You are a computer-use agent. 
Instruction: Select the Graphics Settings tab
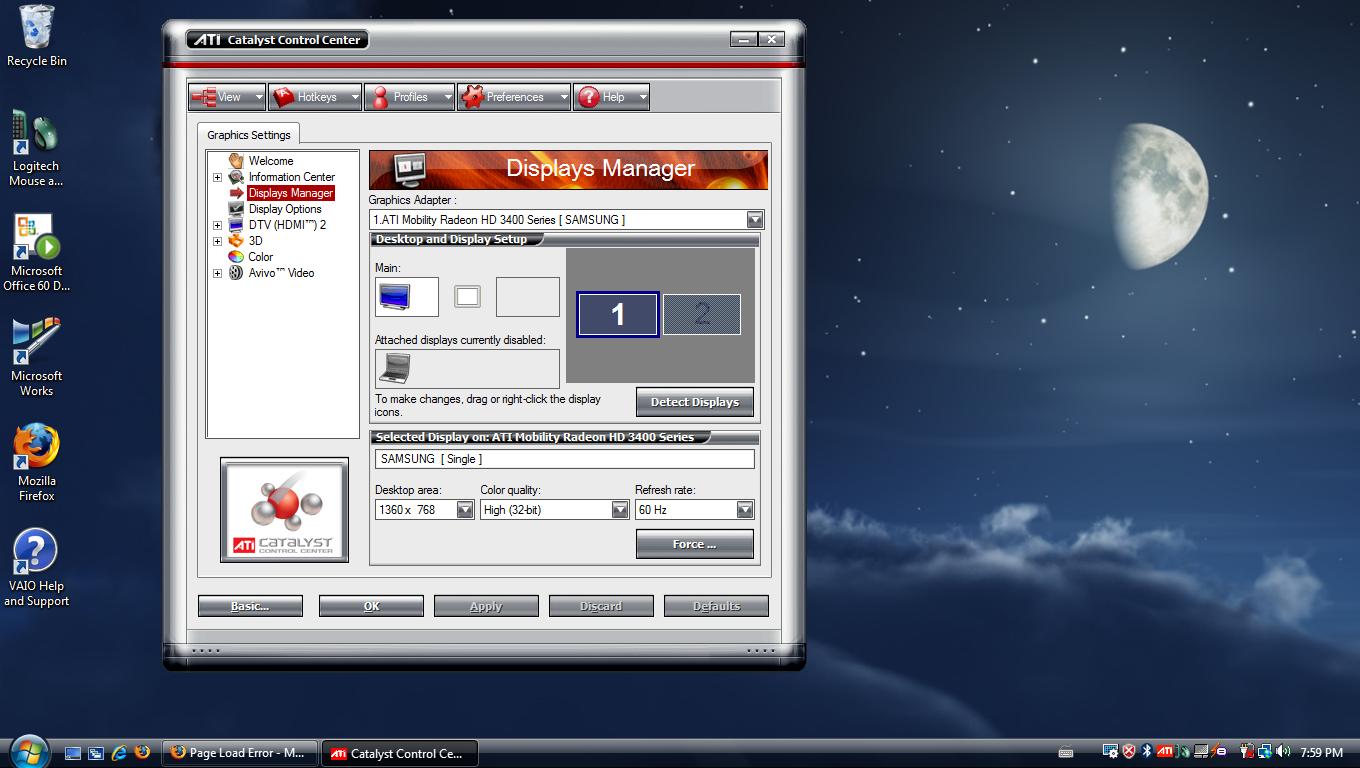coord(249,135)
